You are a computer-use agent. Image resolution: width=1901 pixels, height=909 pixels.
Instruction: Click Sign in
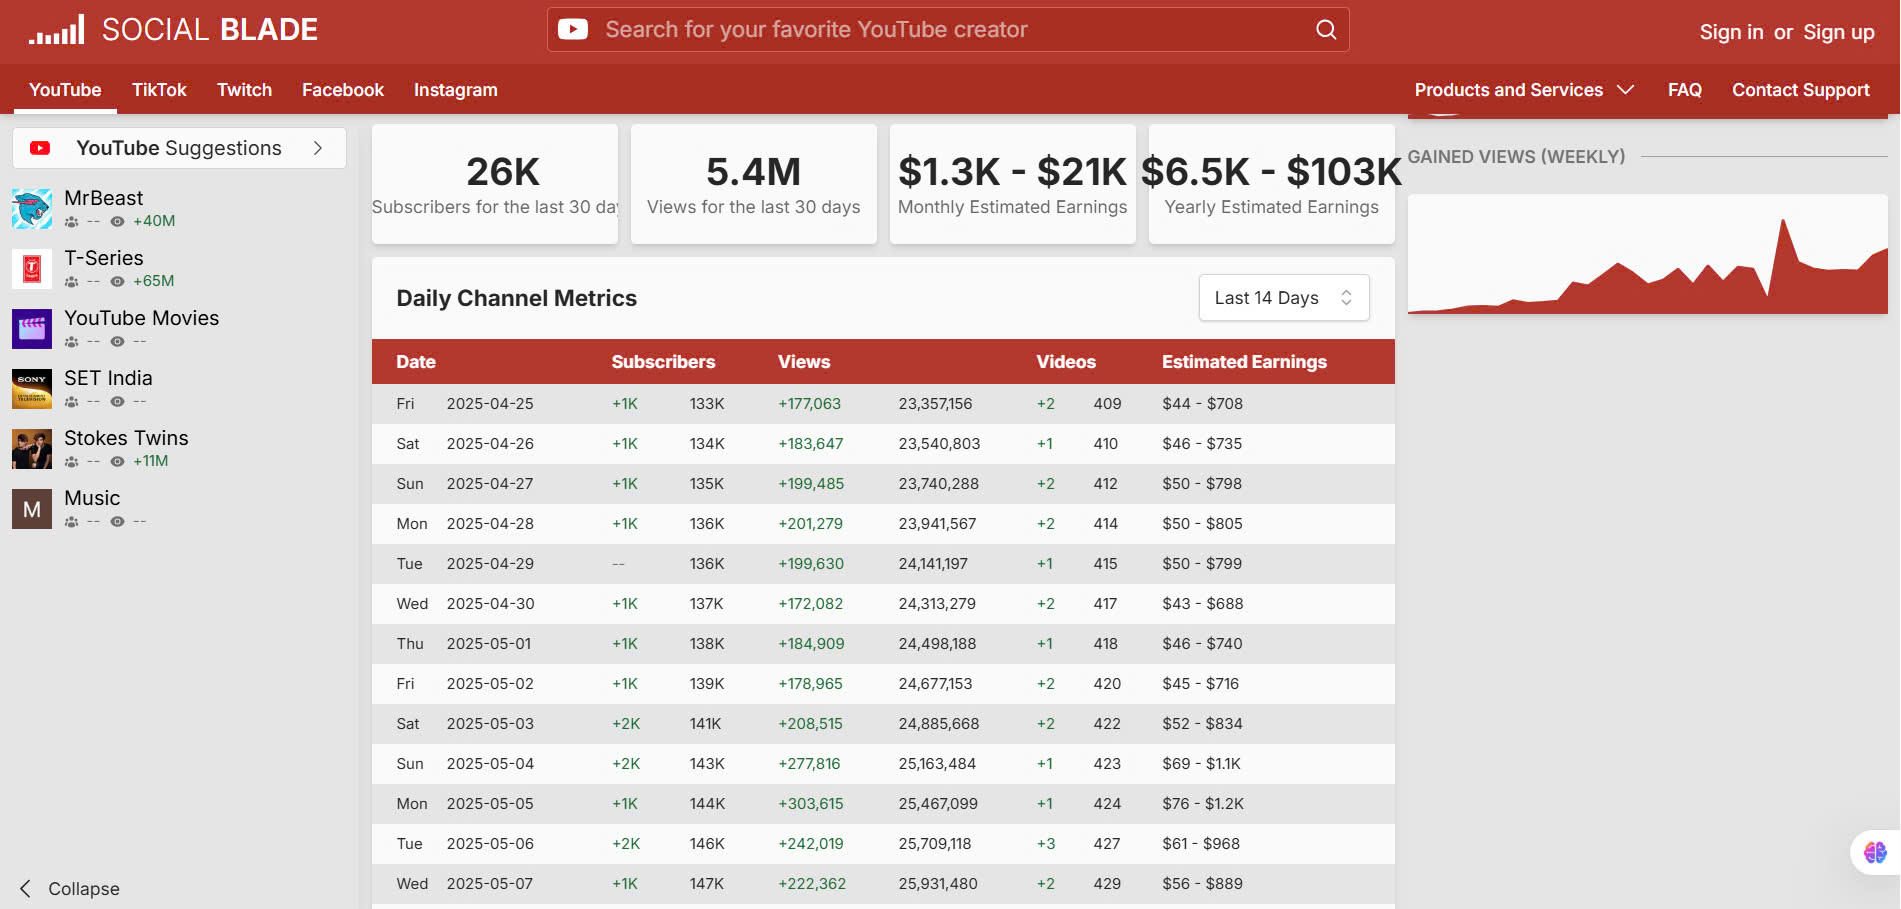pos(1731,32)
